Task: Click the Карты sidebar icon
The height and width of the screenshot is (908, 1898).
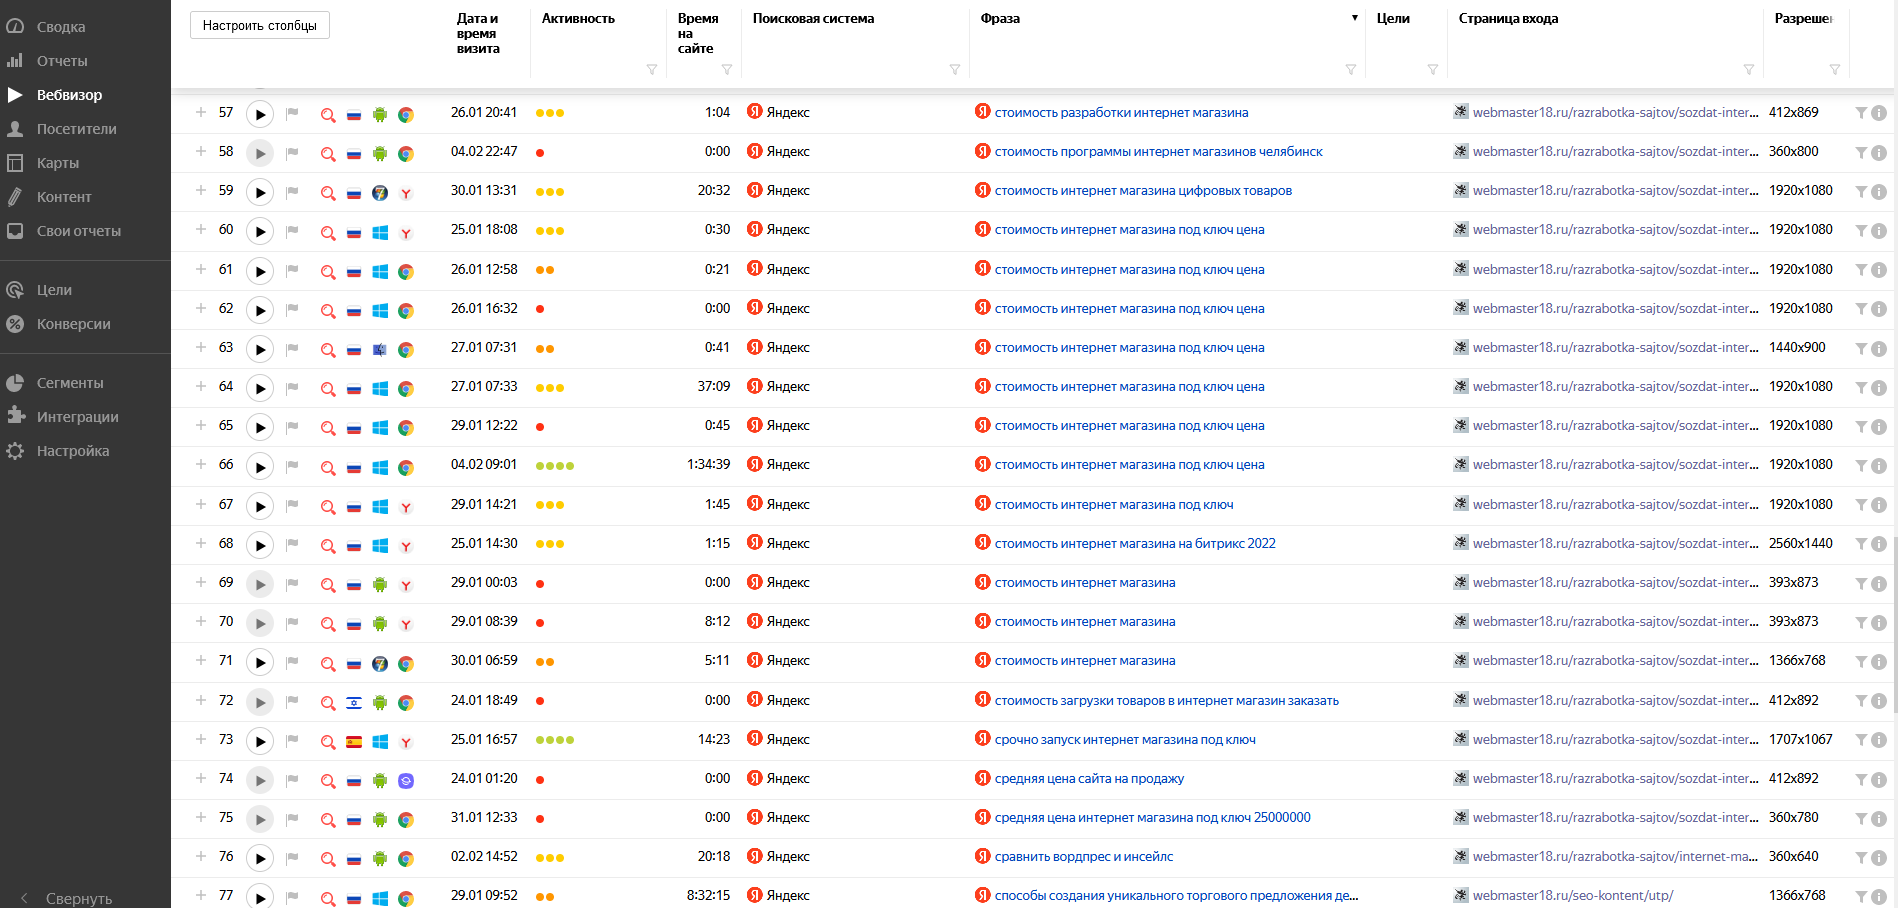Action: coord(15,163)
